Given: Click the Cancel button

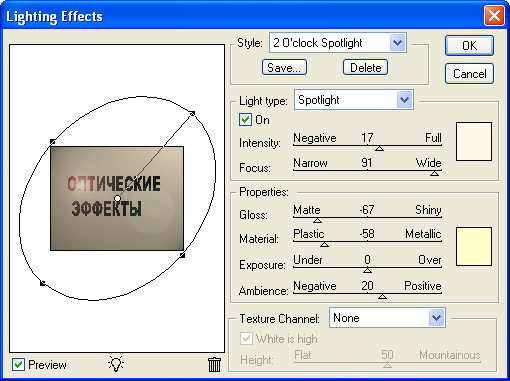Looking at the screenshot, I should [469, 73].
